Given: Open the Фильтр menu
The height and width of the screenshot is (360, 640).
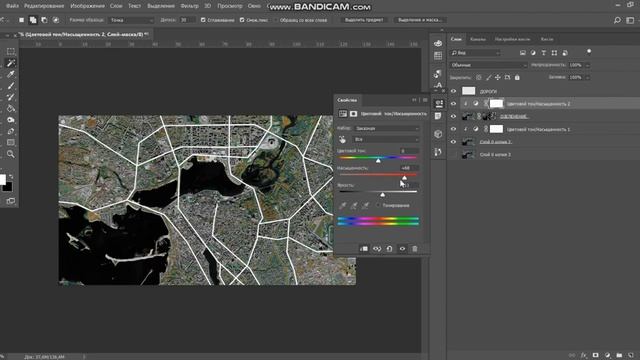Looking at the screenshot, I should coord(189,6).
